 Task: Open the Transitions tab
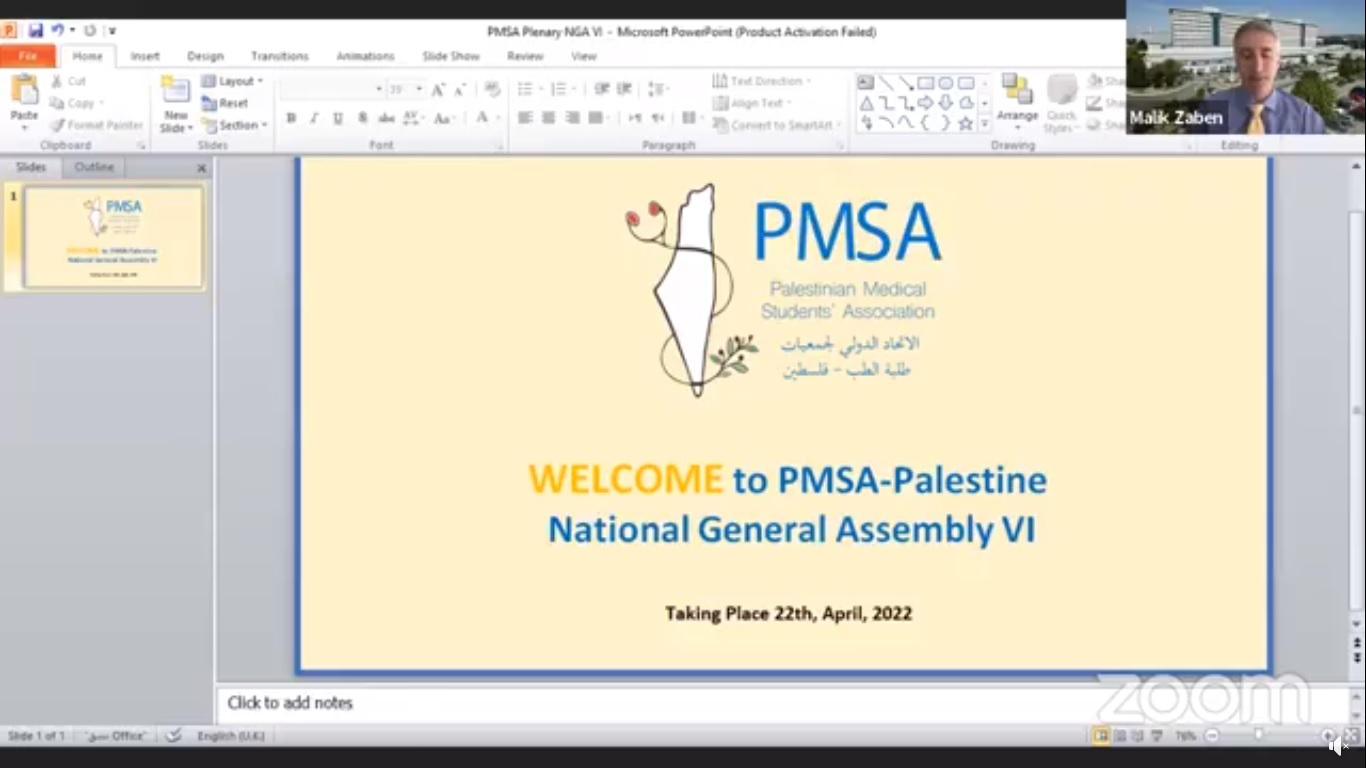pyautogui.click(x=280, y=57)
